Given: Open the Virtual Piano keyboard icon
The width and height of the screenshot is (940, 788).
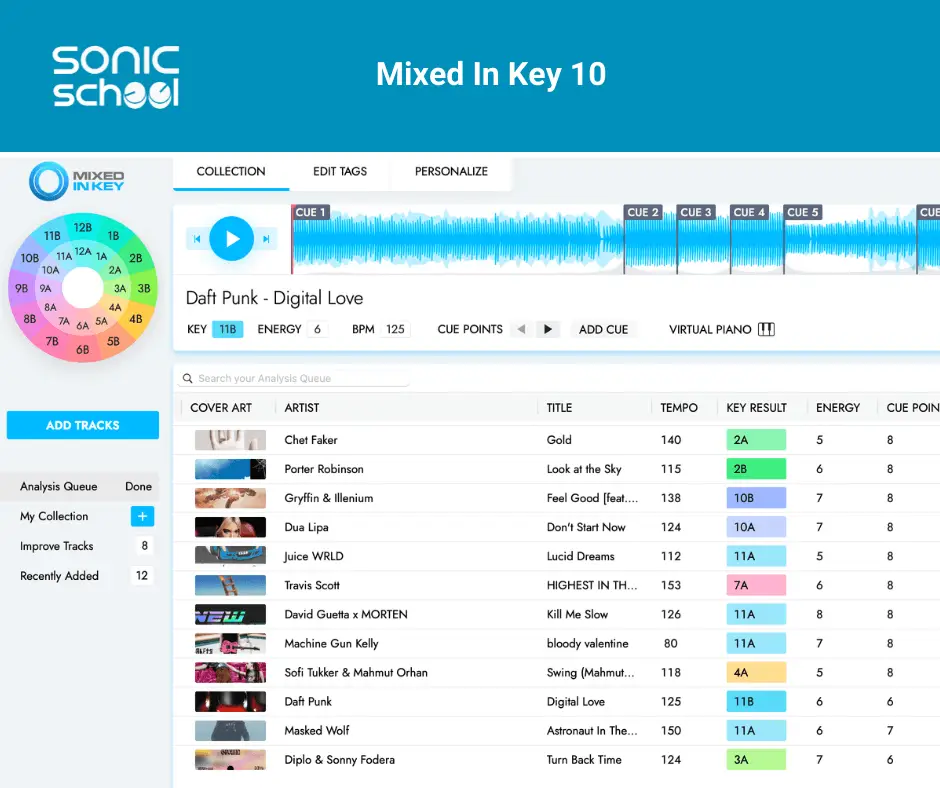Looking at the screenshot, I should click(x=766, y=329).
